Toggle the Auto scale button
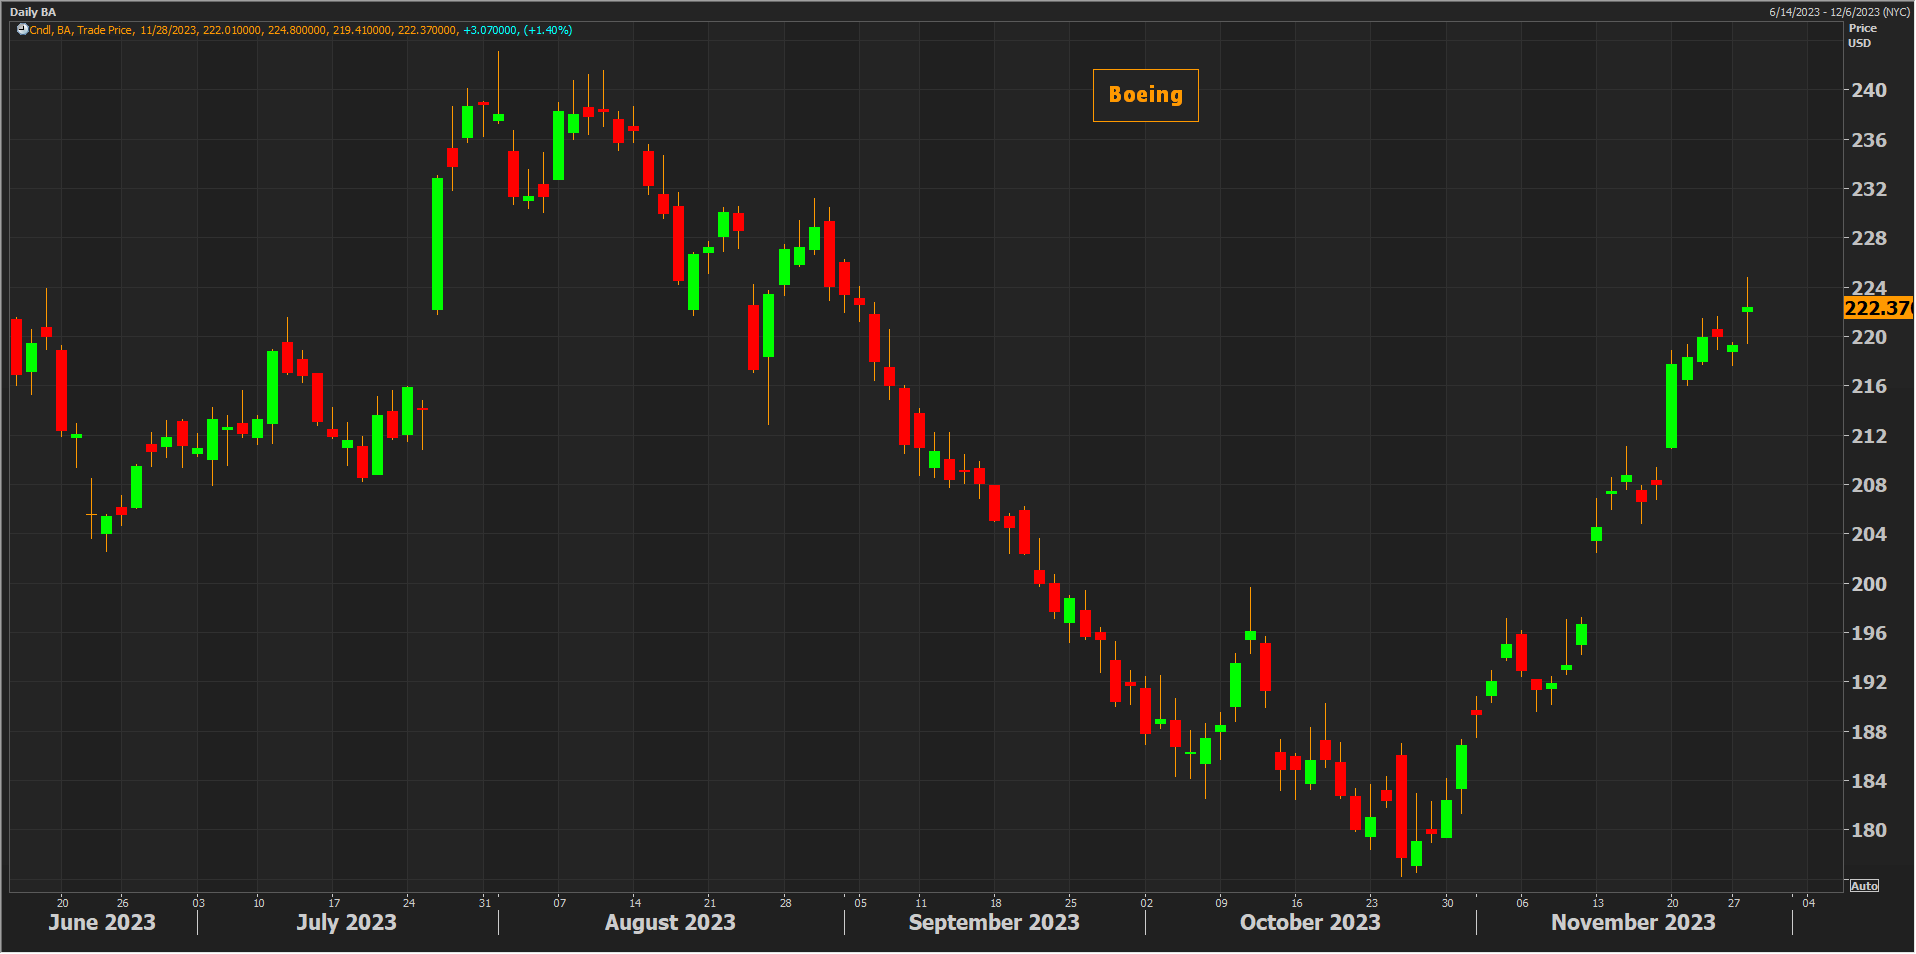 (1864, 886)
